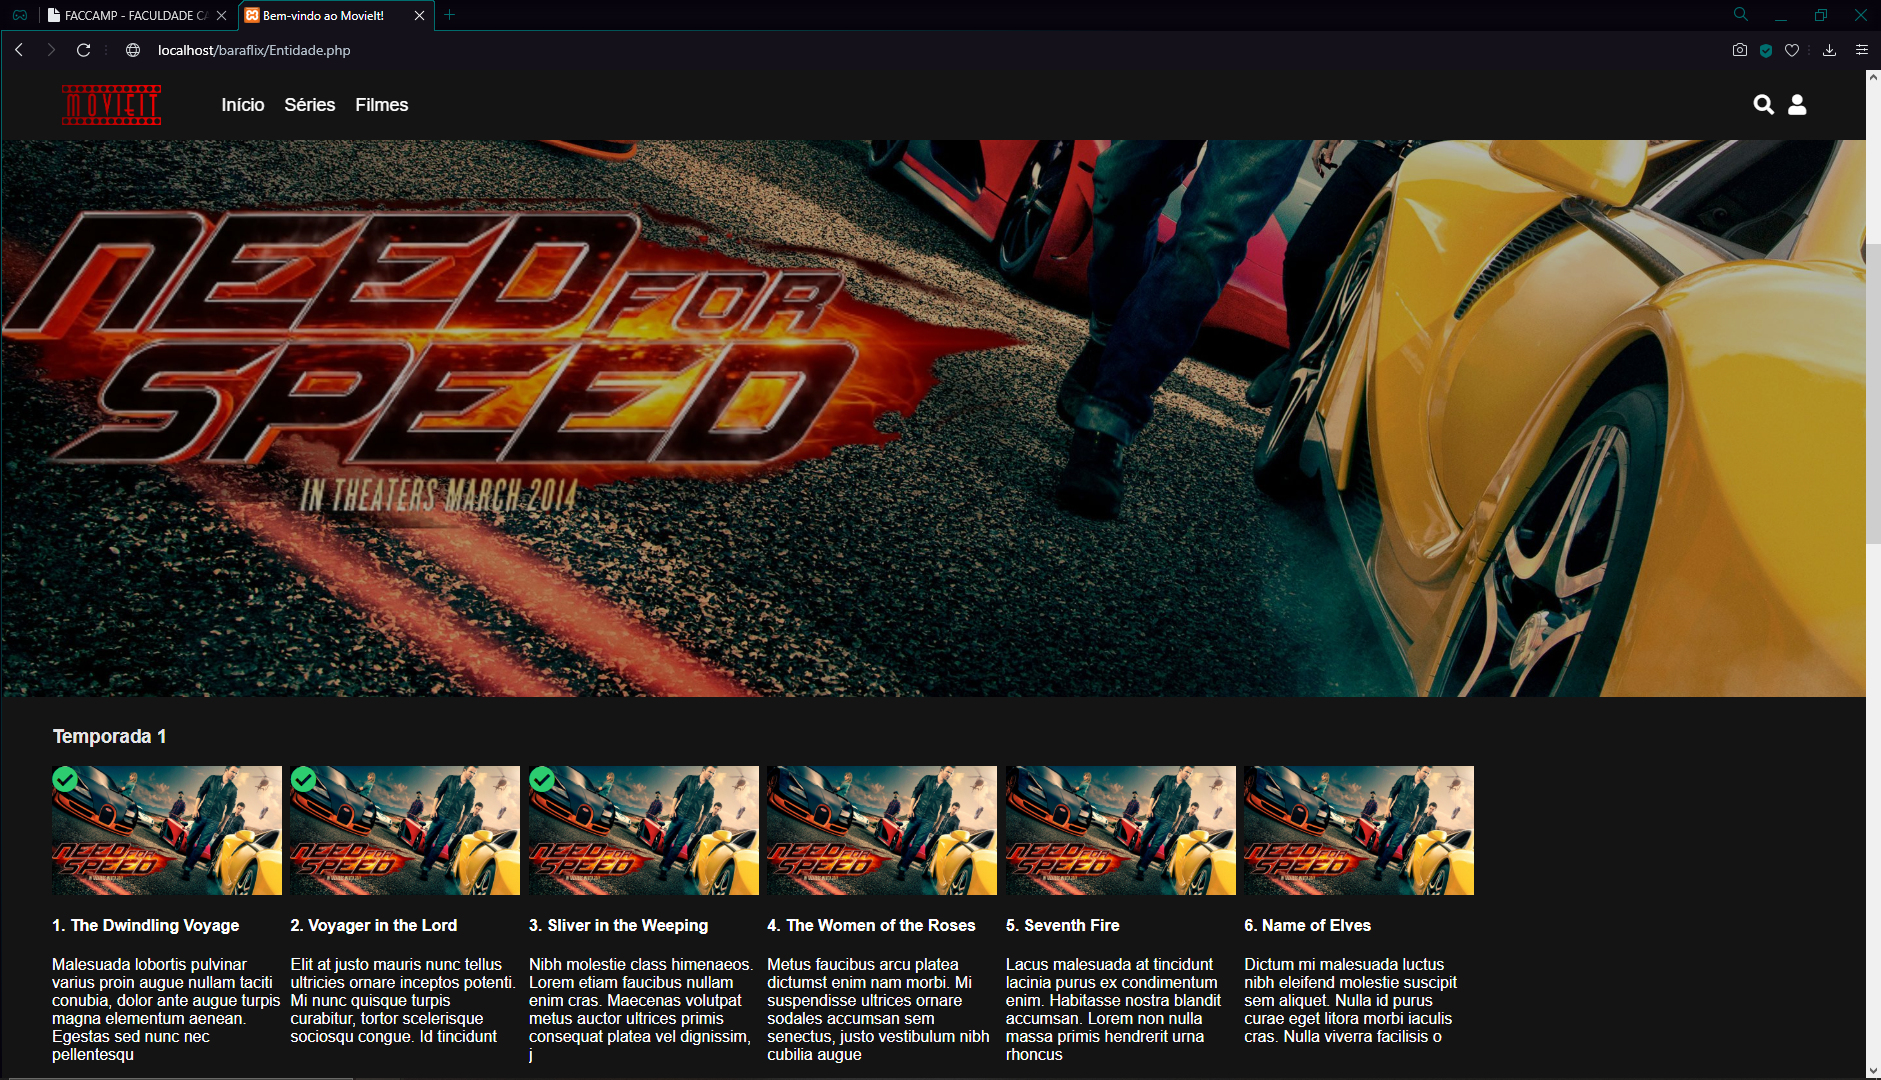Click the Temporada 1 heading
The image size is (1881, 1080).
point(110,737)
